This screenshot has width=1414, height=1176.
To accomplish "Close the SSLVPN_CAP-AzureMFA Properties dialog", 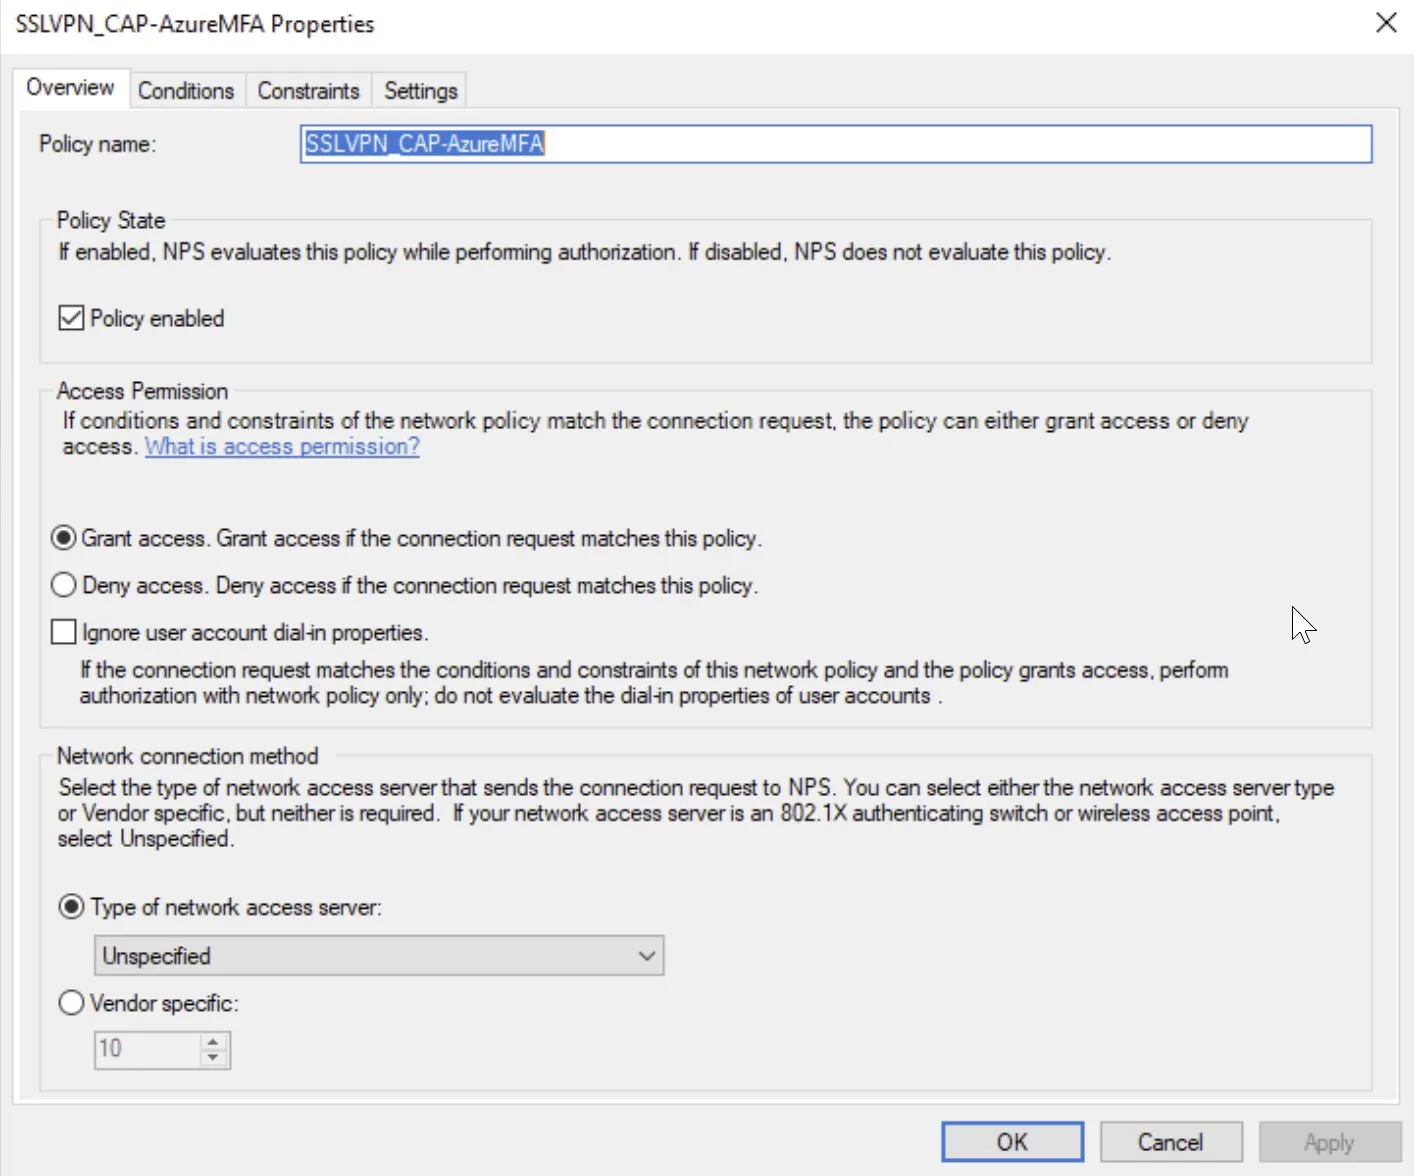I will (x=1386, y=22).
